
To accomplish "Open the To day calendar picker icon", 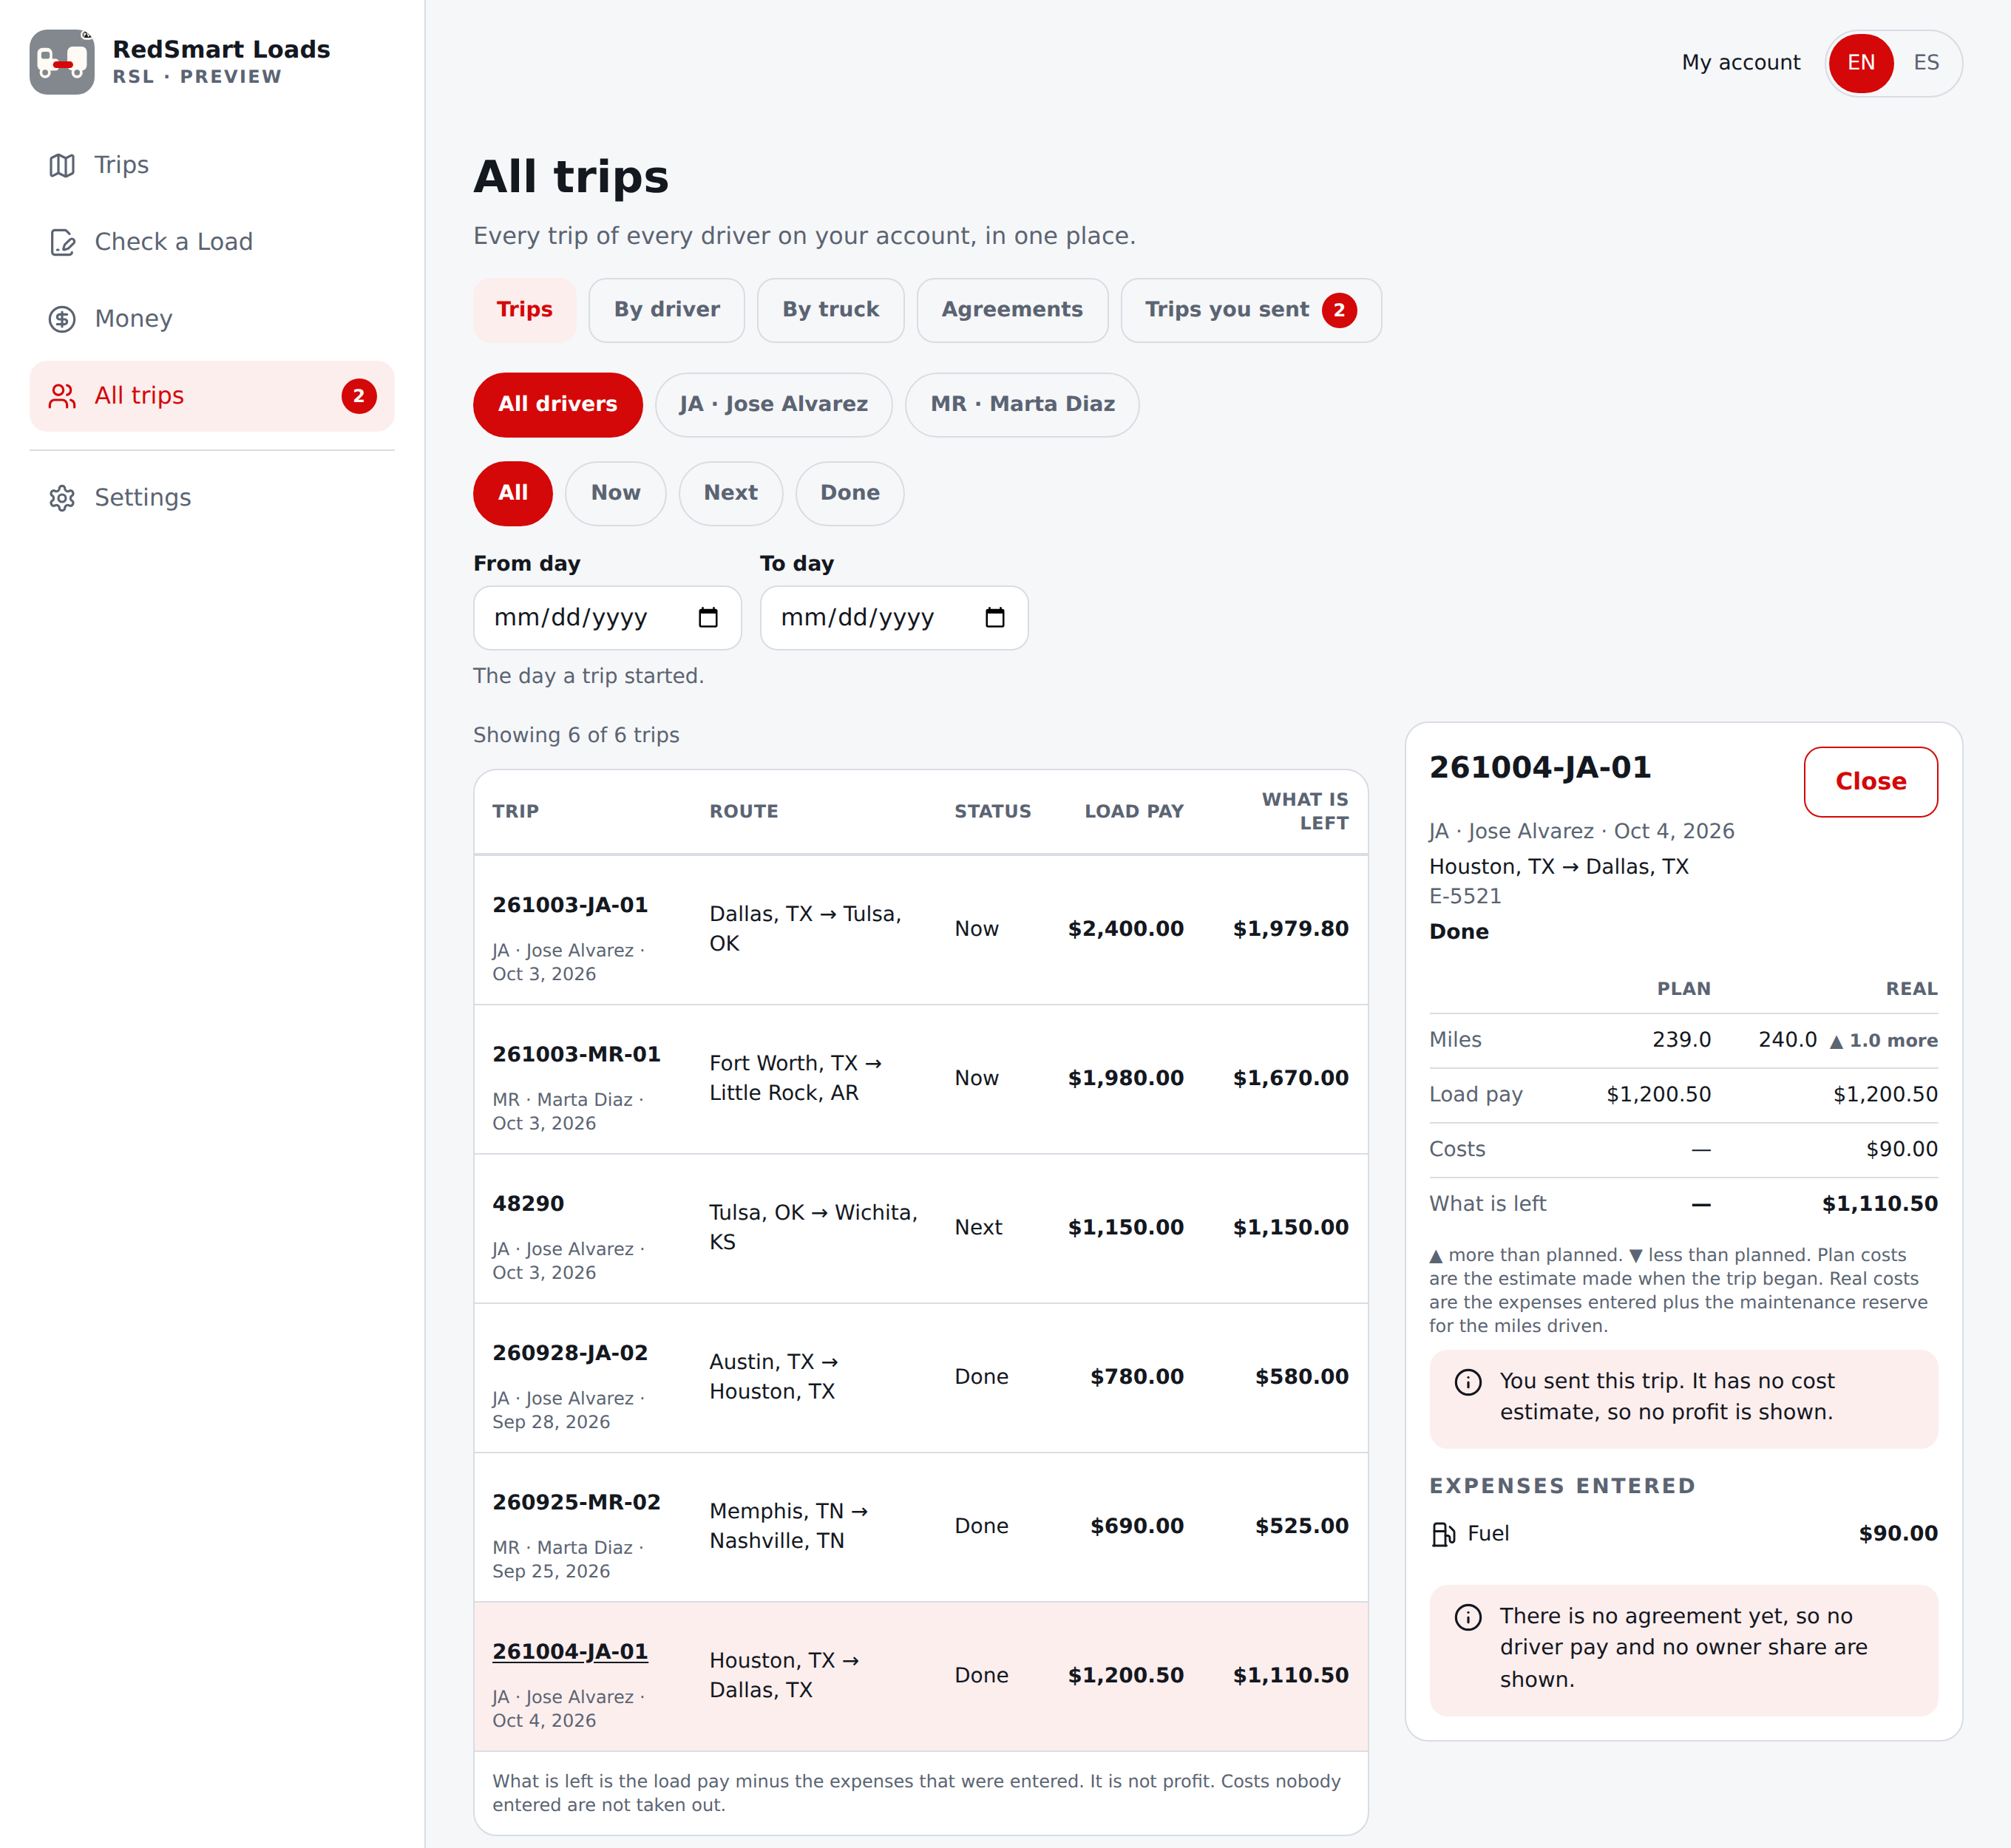I will 995,617.
